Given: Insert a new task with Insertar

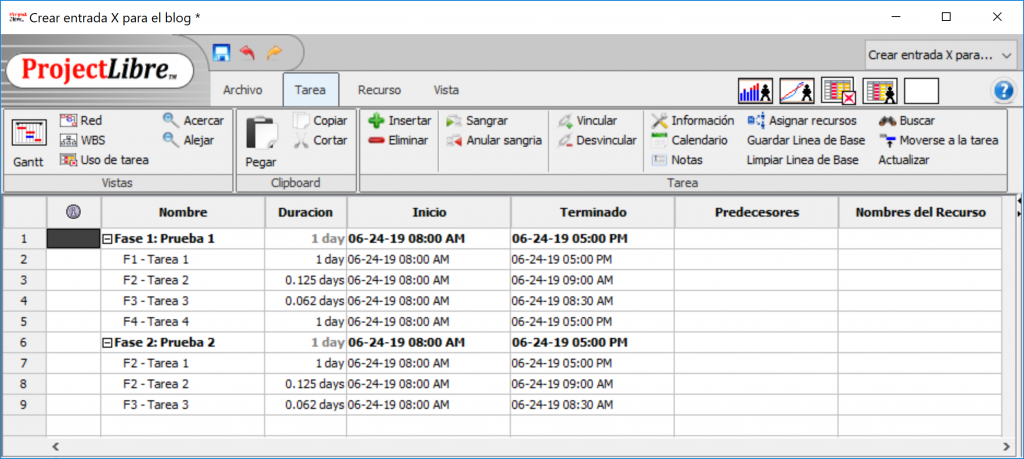Looking at the screenshot, I should (x=400, y=121).
